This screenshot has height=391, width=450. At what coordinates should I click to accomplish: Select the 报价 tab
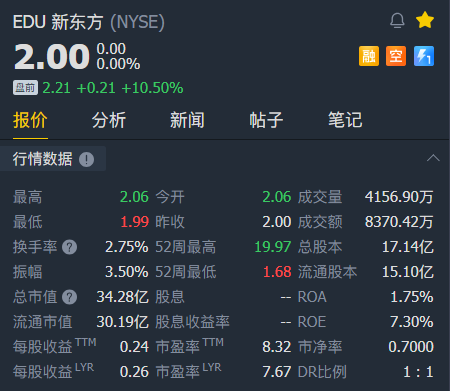[30, 120]
